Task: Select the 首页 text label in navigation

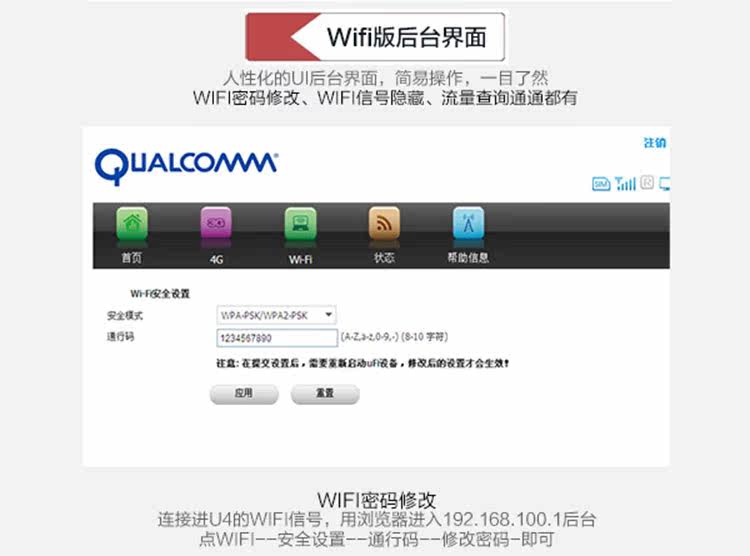Action: click(x=132, y=258)
